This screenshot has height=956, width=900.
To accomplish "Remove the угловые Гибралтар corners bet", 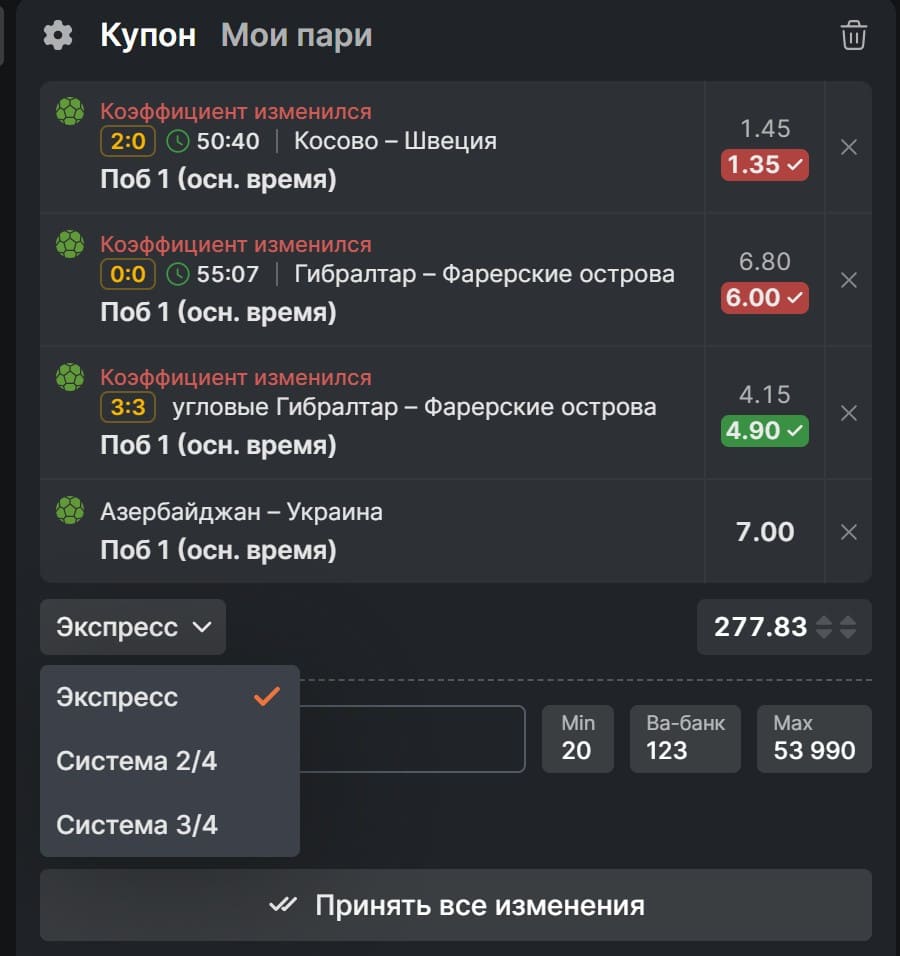I will click(849, 413).
